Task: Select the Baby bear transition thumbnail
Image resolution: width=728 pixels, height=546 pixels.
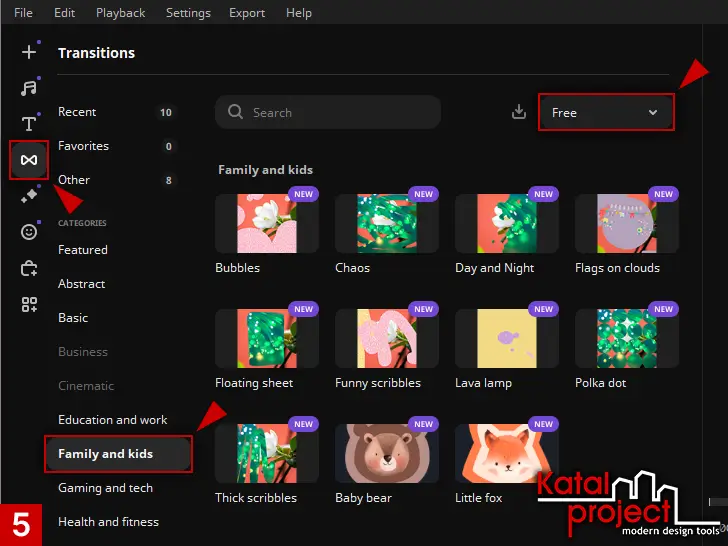Action: pos(387,453)
